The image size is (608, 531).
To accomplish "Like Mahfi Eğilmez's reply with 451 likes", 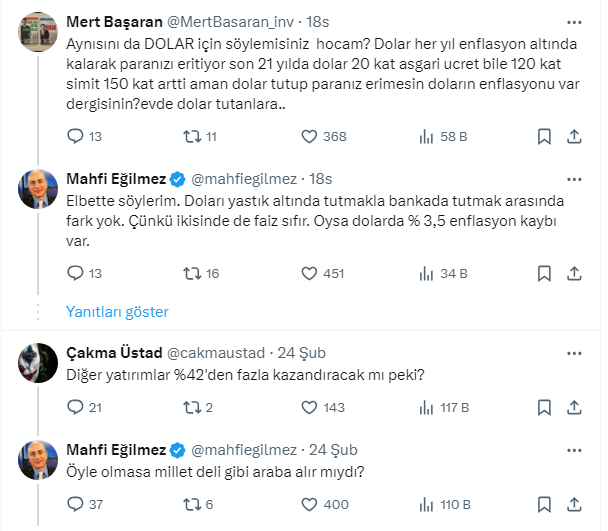I will (310, 272).
